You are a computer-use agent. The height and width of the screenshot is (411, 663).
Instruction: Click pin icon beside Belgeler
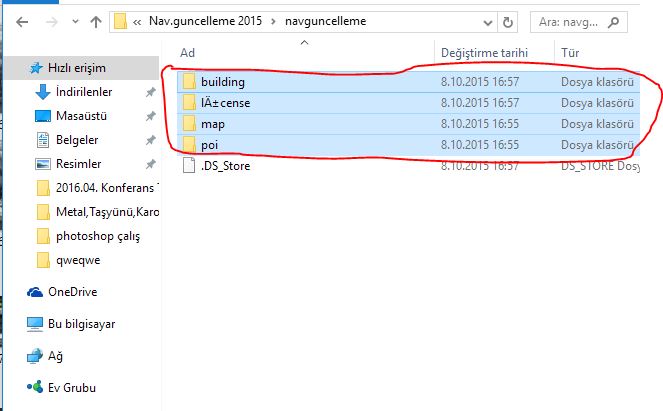151,140
